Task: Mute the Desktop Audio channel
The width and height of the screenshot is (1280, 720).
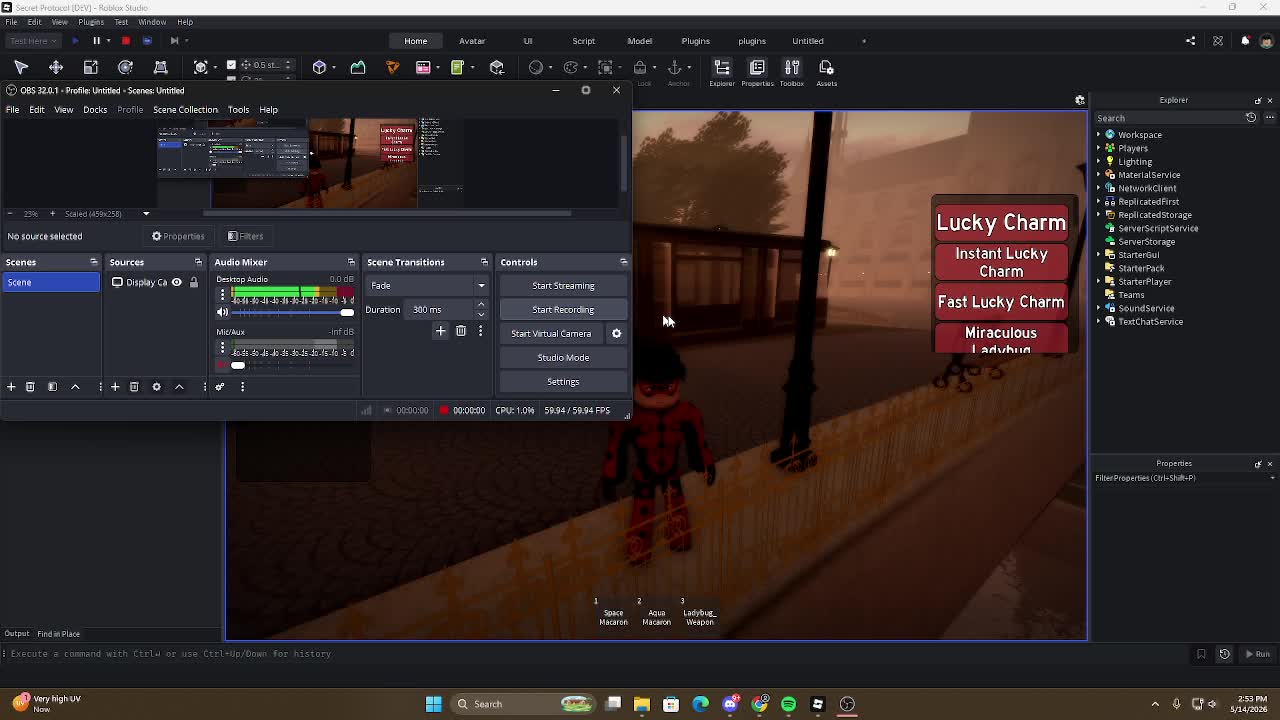Action: coord(222,313)
